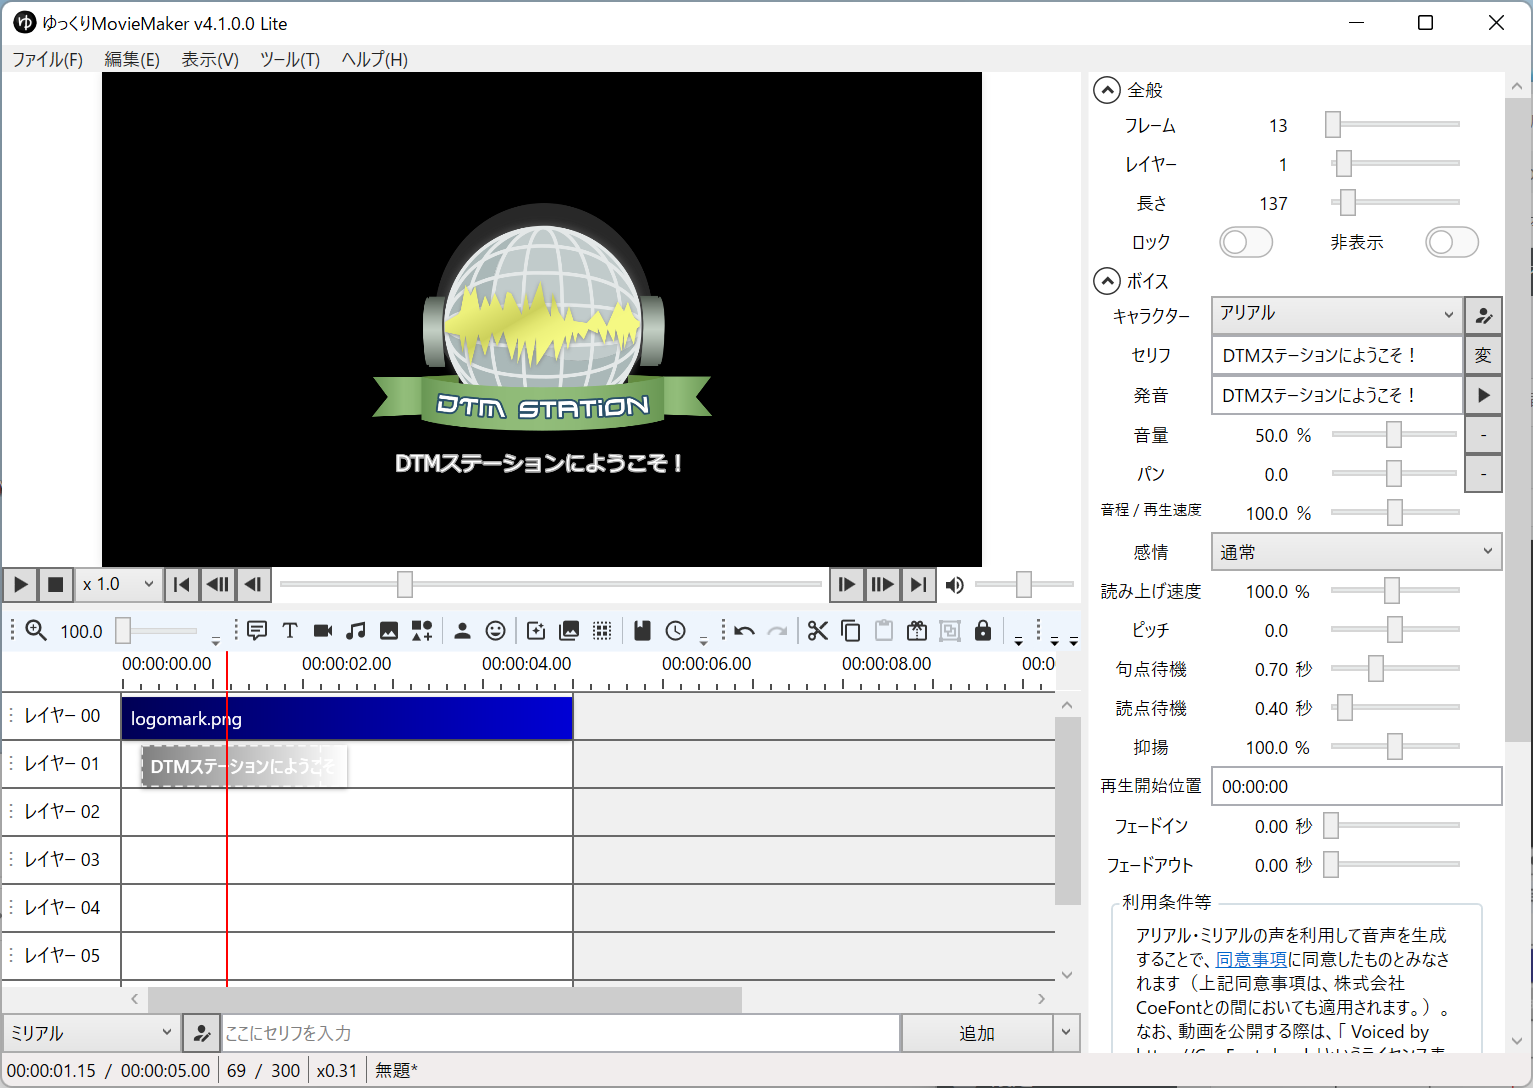The image size is (1533, 1088).
Task: Step back one frame
Action: click(x=254, y=584)
